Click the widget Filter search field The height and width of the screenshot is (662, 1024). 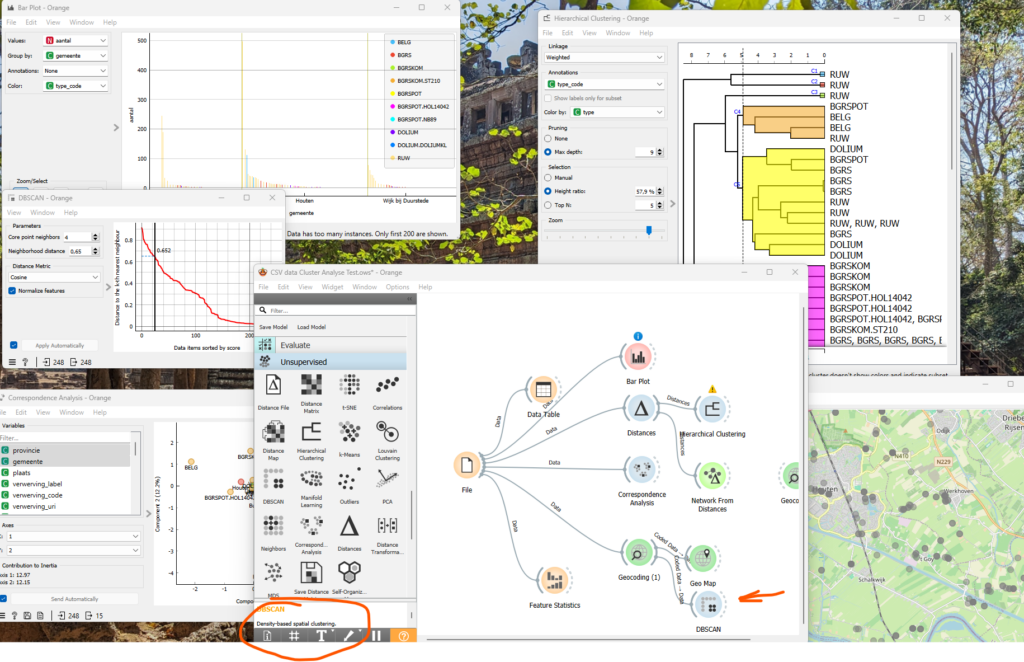(x=335, y=311)
